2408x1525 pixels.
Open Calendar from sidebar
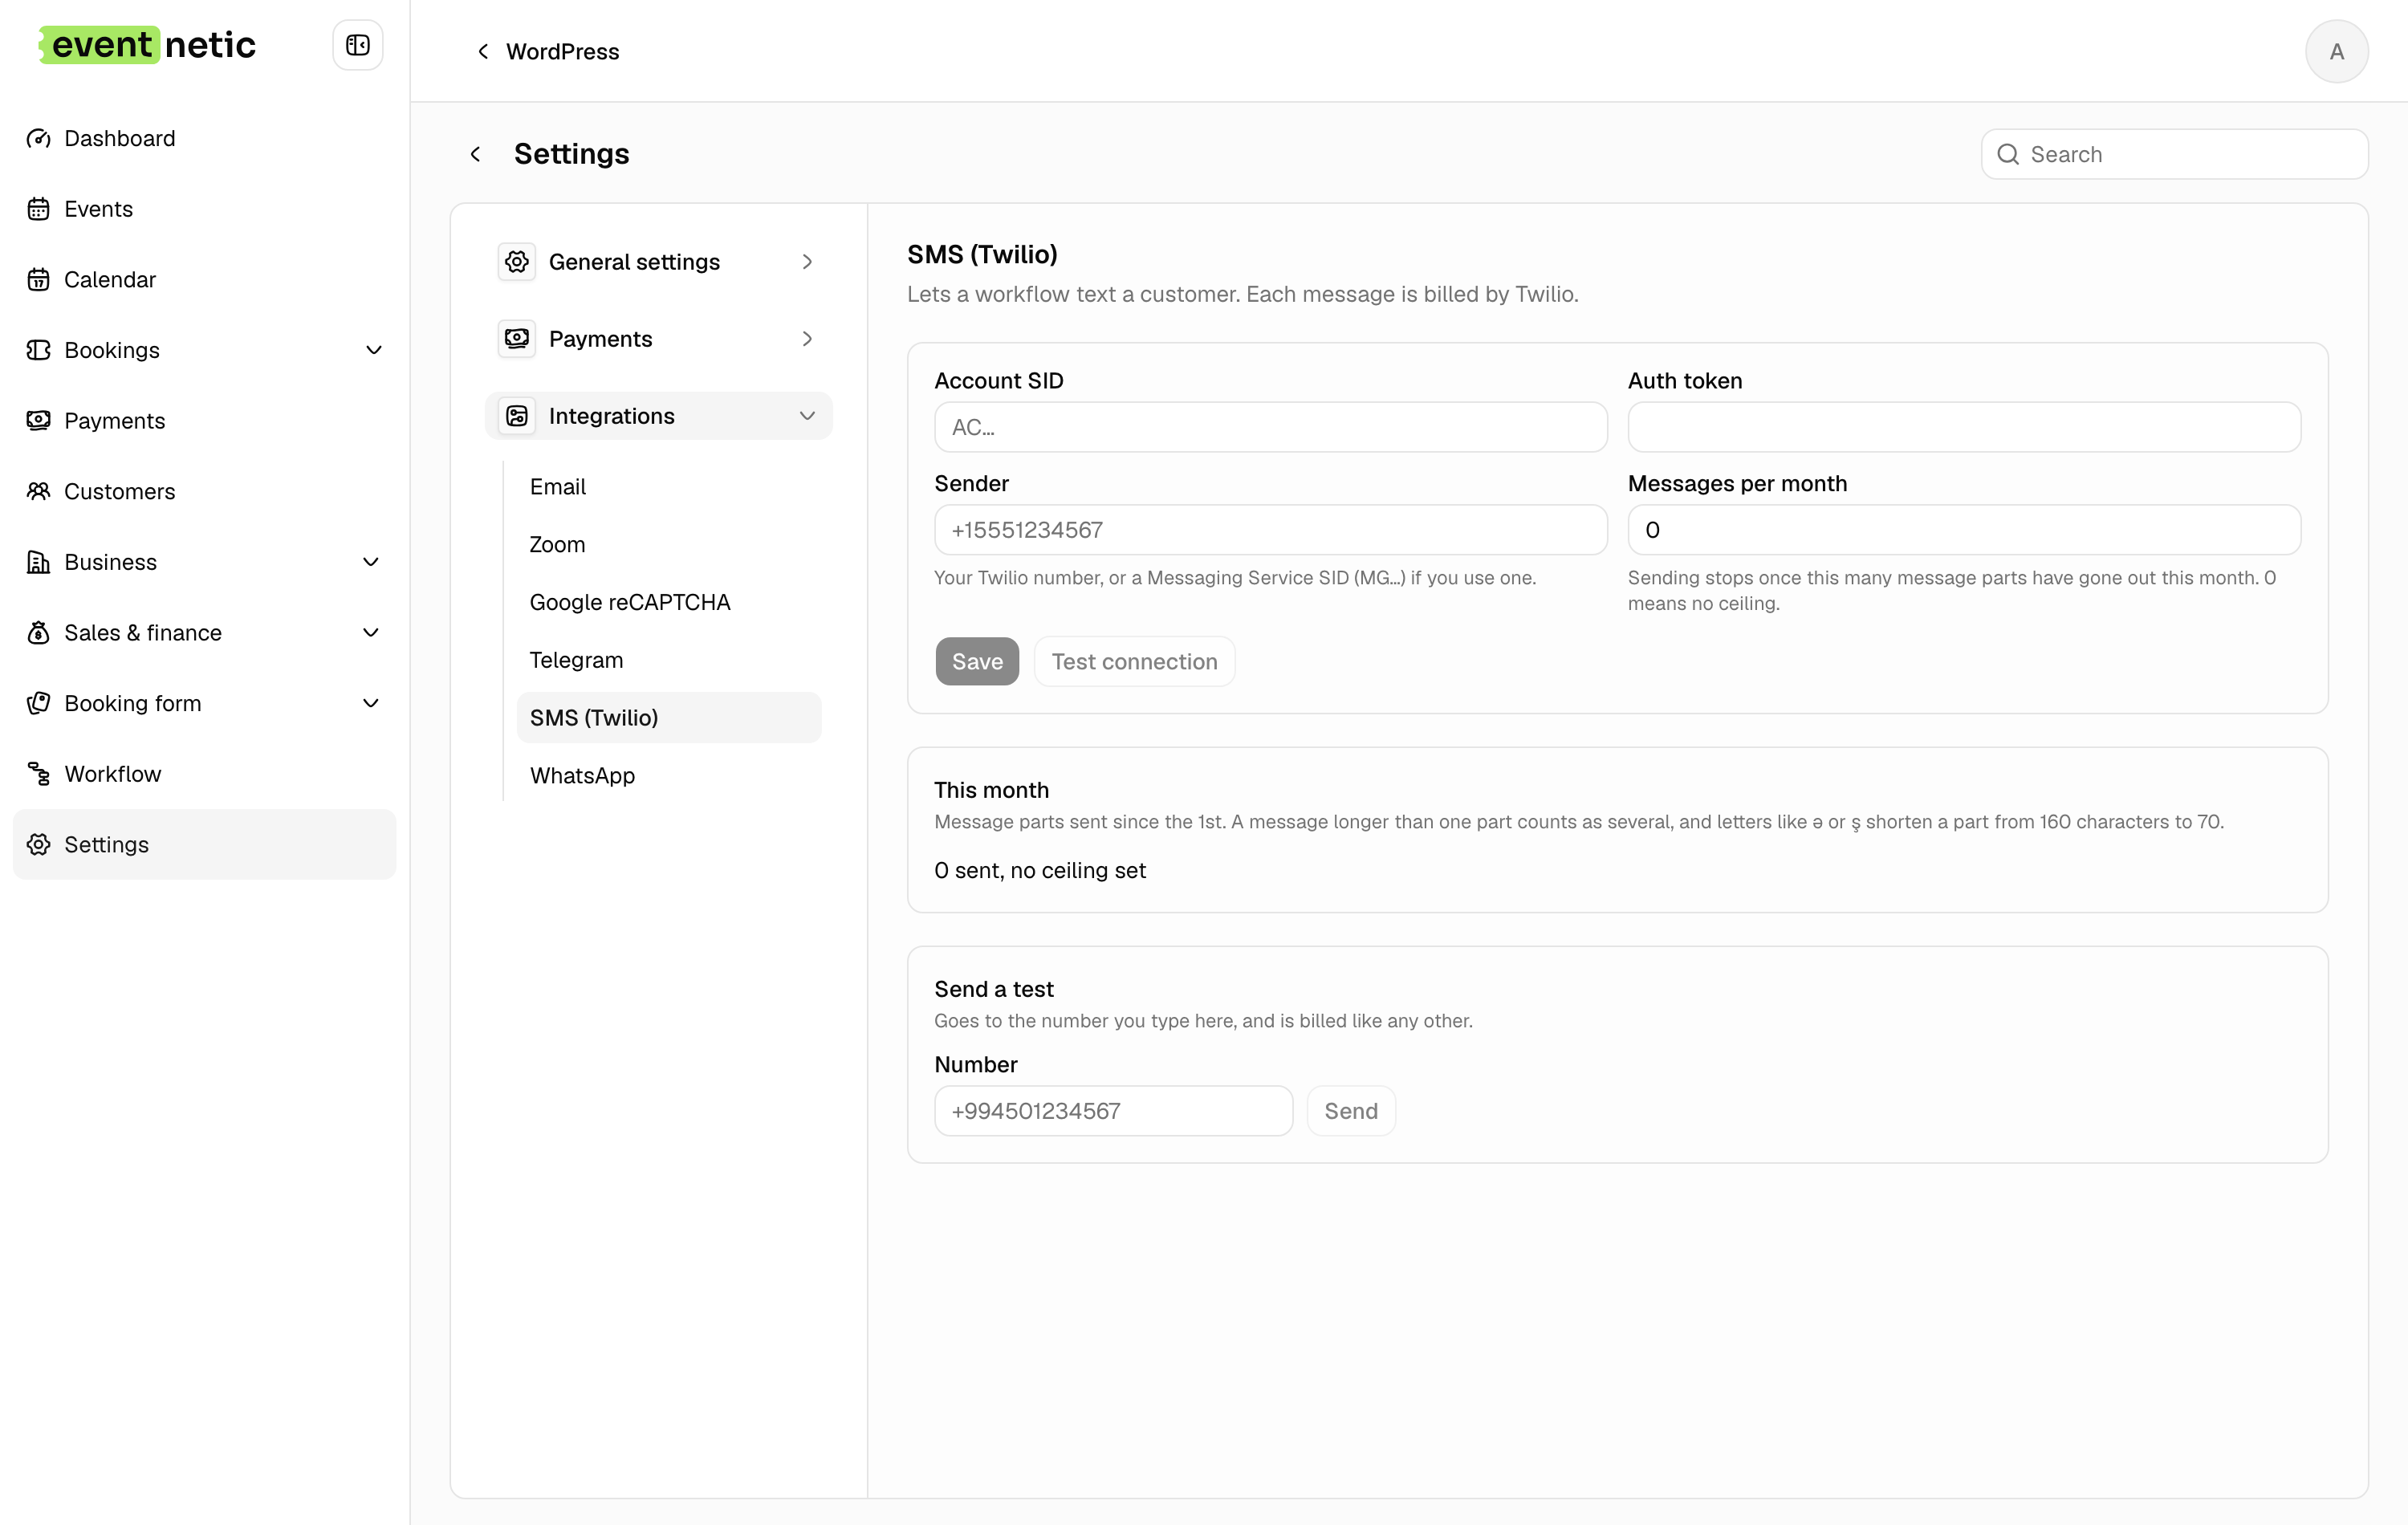(204, 279)
